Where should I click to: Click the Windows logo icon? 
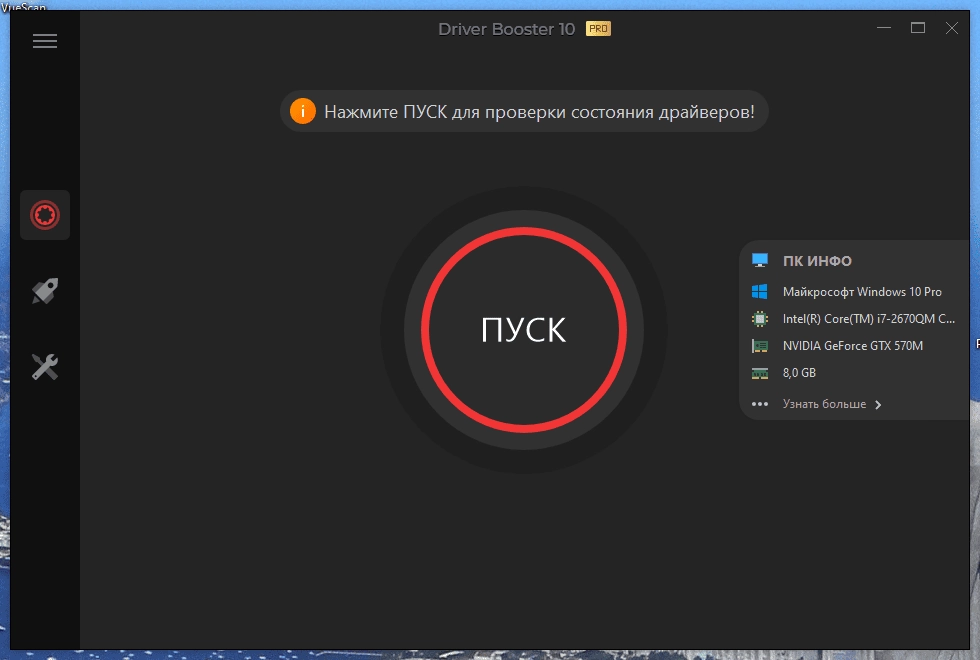[x=760, y=292]
